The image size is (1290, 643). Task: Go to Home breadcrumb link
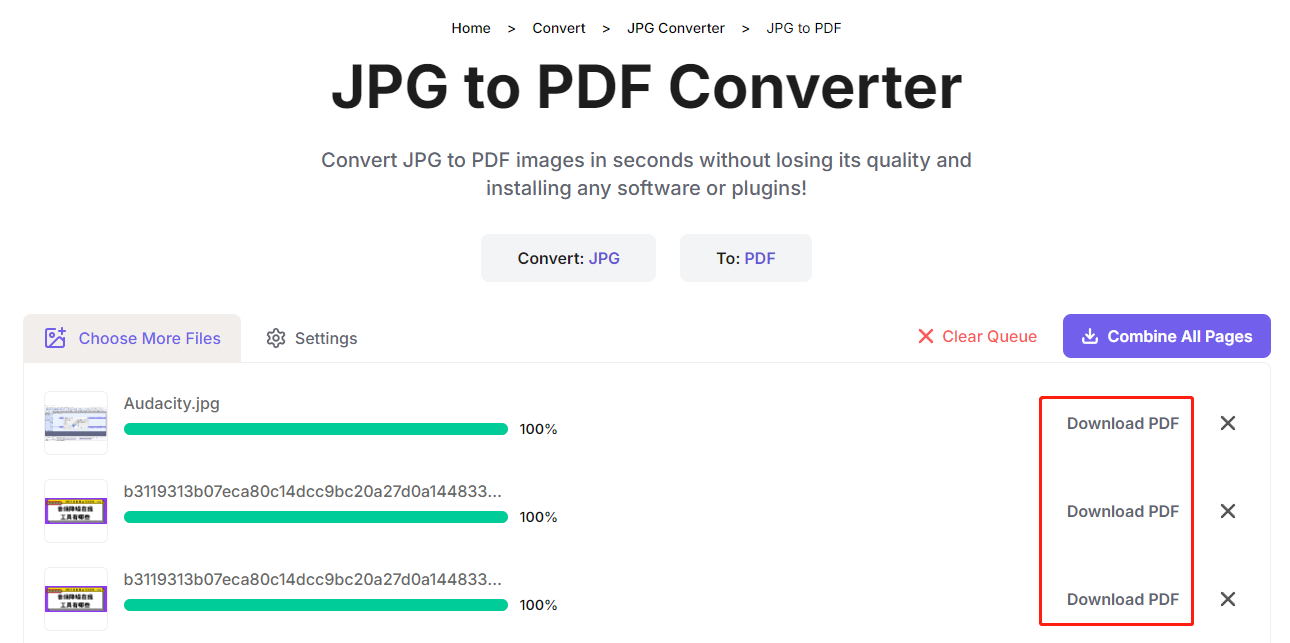click(x=471, y=28)
